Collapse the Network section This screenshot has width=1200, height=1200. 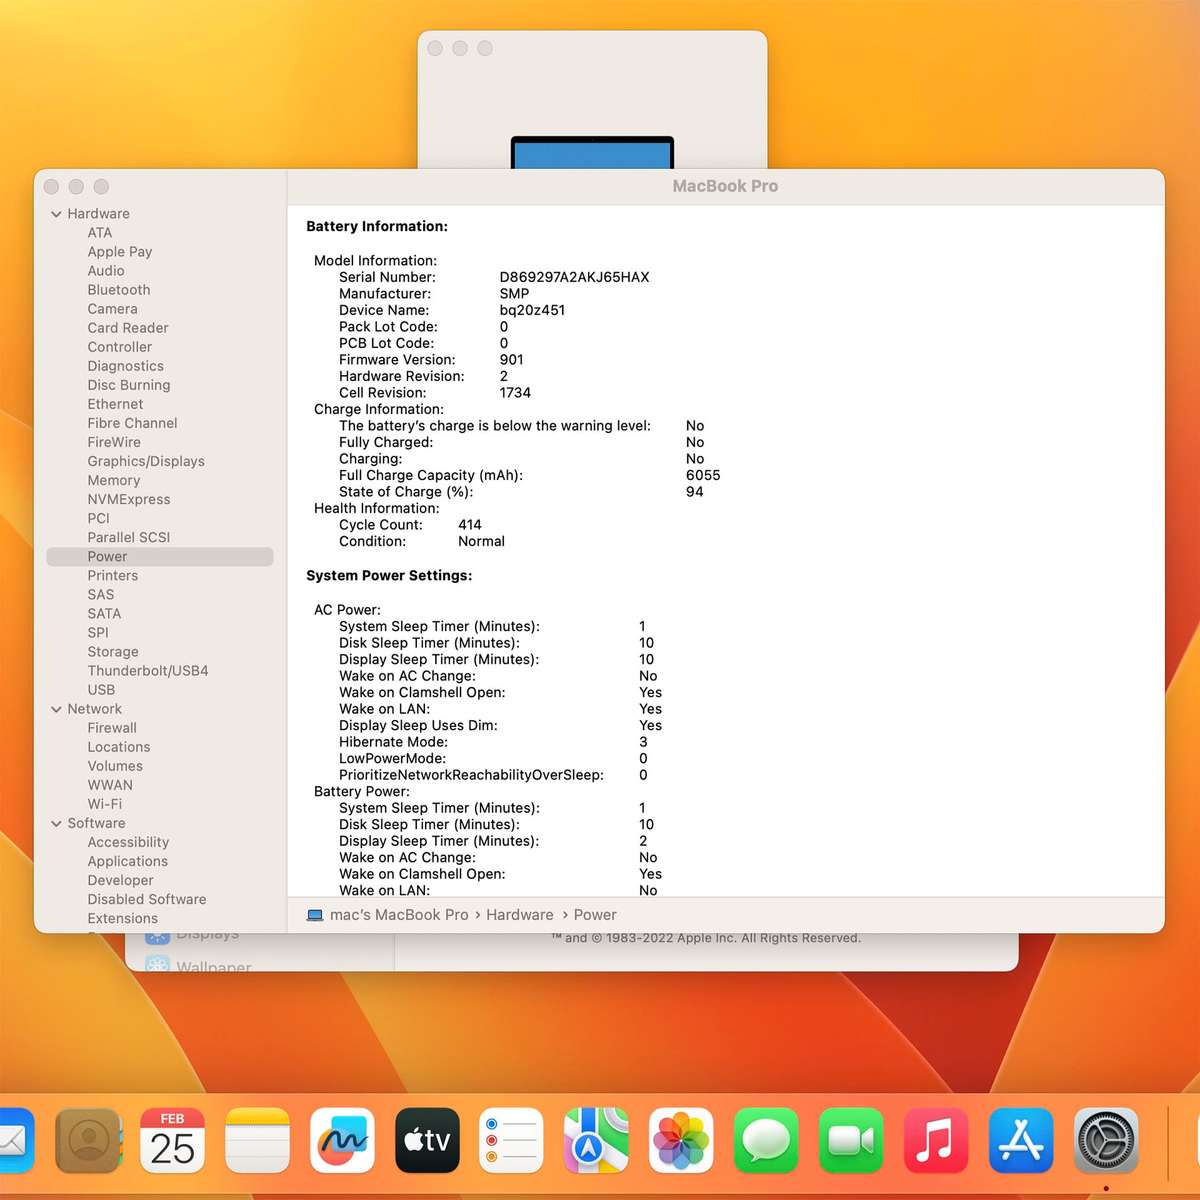click(56, 708)
